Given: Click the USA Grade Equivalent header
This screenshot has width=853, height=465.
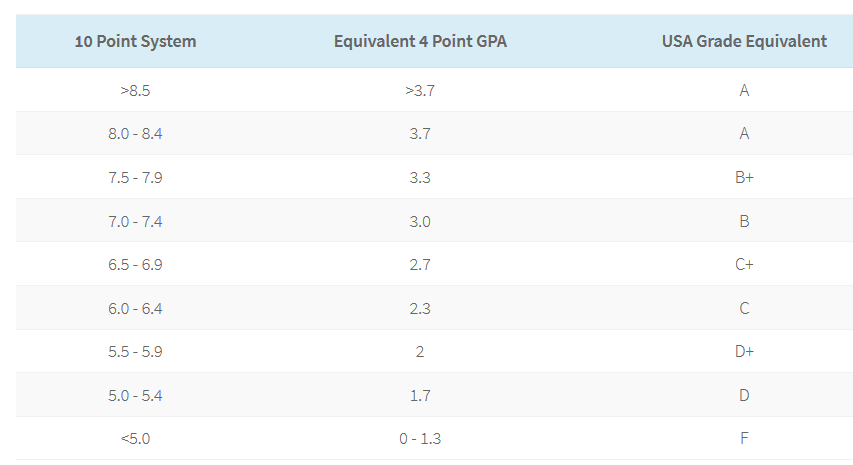Looking at the screenshot, I should [x=744, y=41].
